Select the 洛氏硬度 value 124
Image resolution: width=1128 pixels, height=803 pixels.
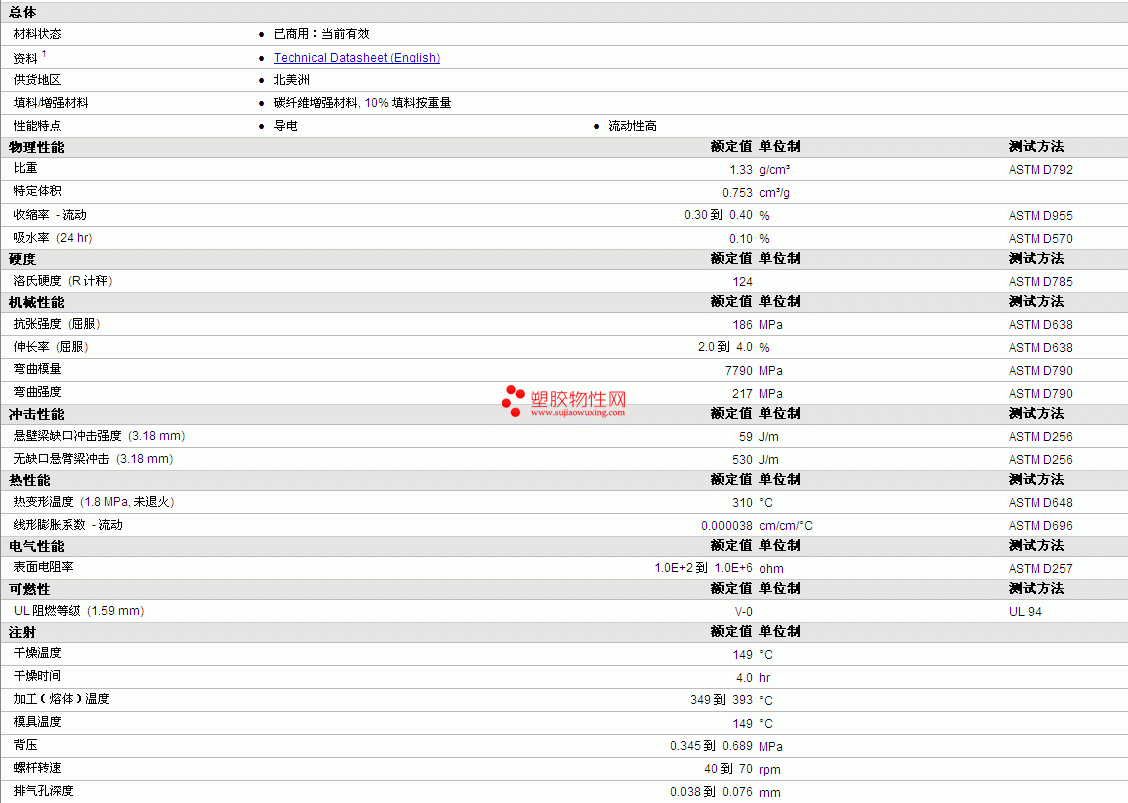[742, 282]
